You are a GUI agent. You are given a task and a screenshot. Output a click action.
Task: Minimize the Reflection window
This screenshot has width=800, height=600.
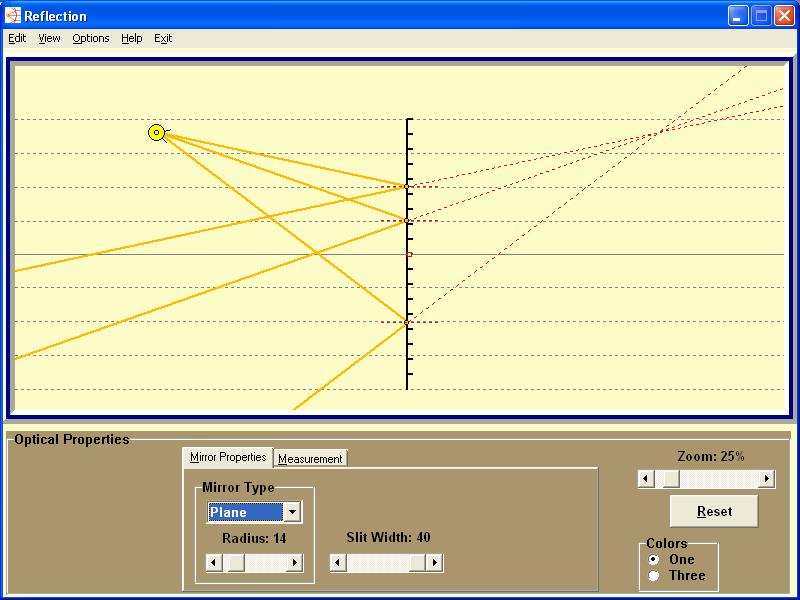click(x=737, y=16)
